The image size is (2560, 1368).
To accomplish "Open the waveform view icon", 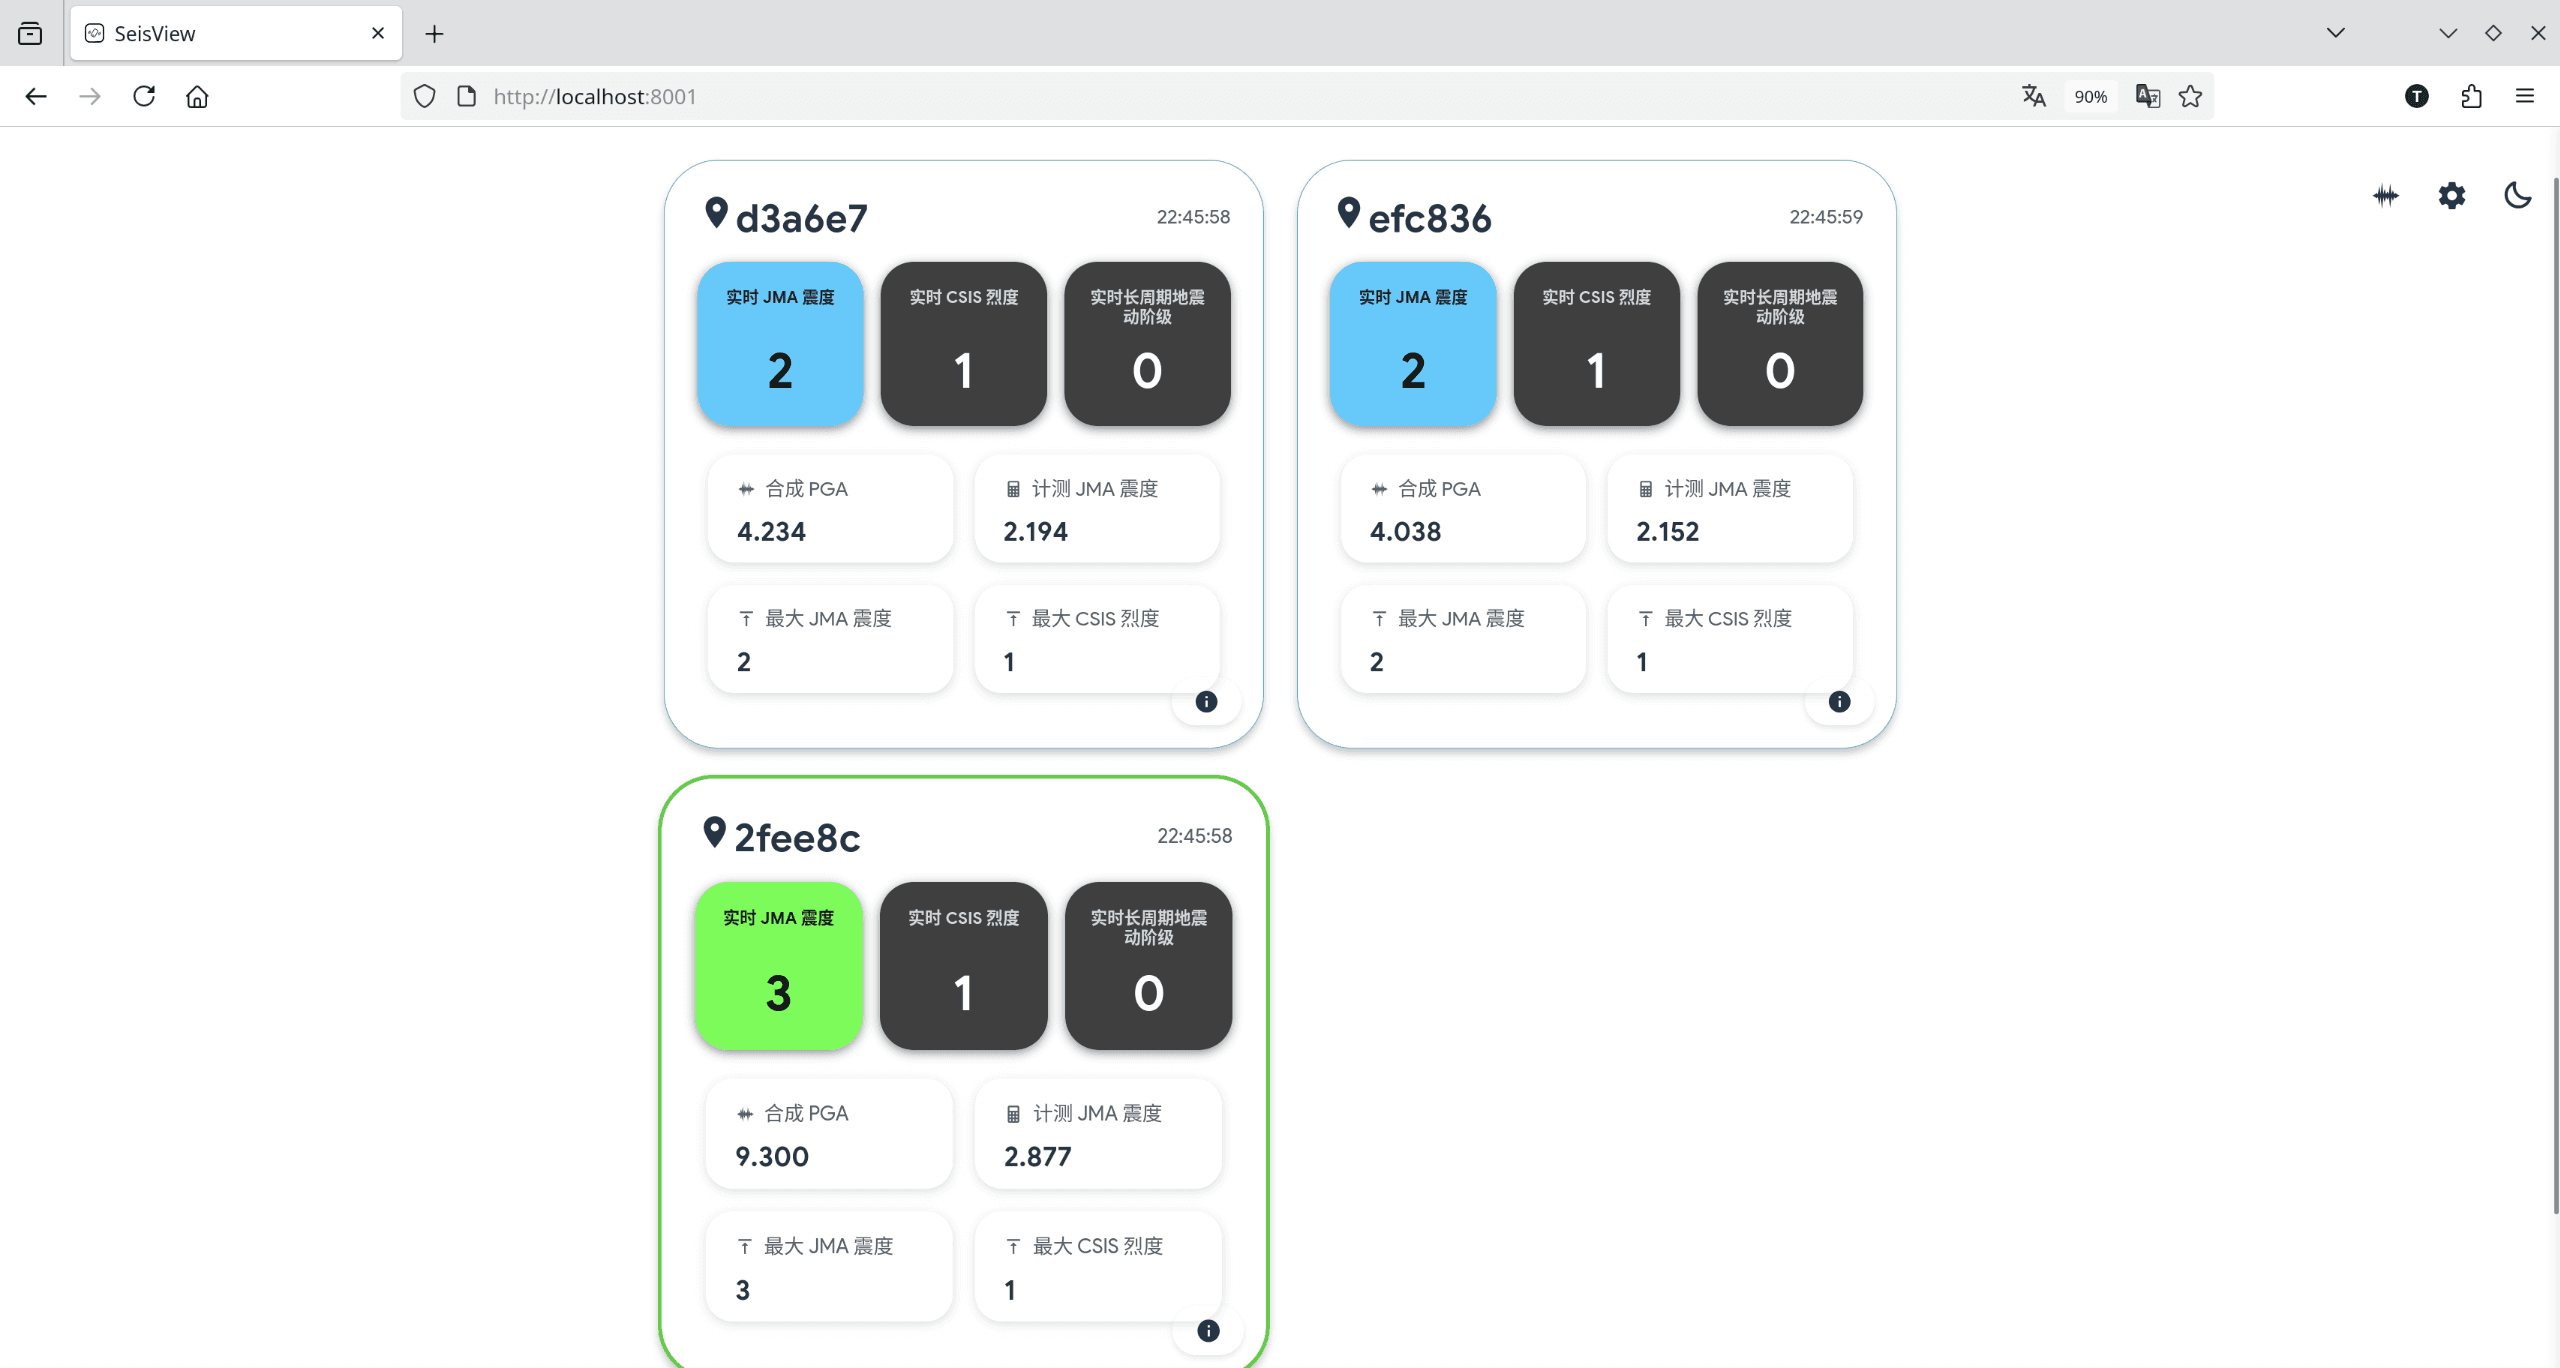I will 2386,195.
